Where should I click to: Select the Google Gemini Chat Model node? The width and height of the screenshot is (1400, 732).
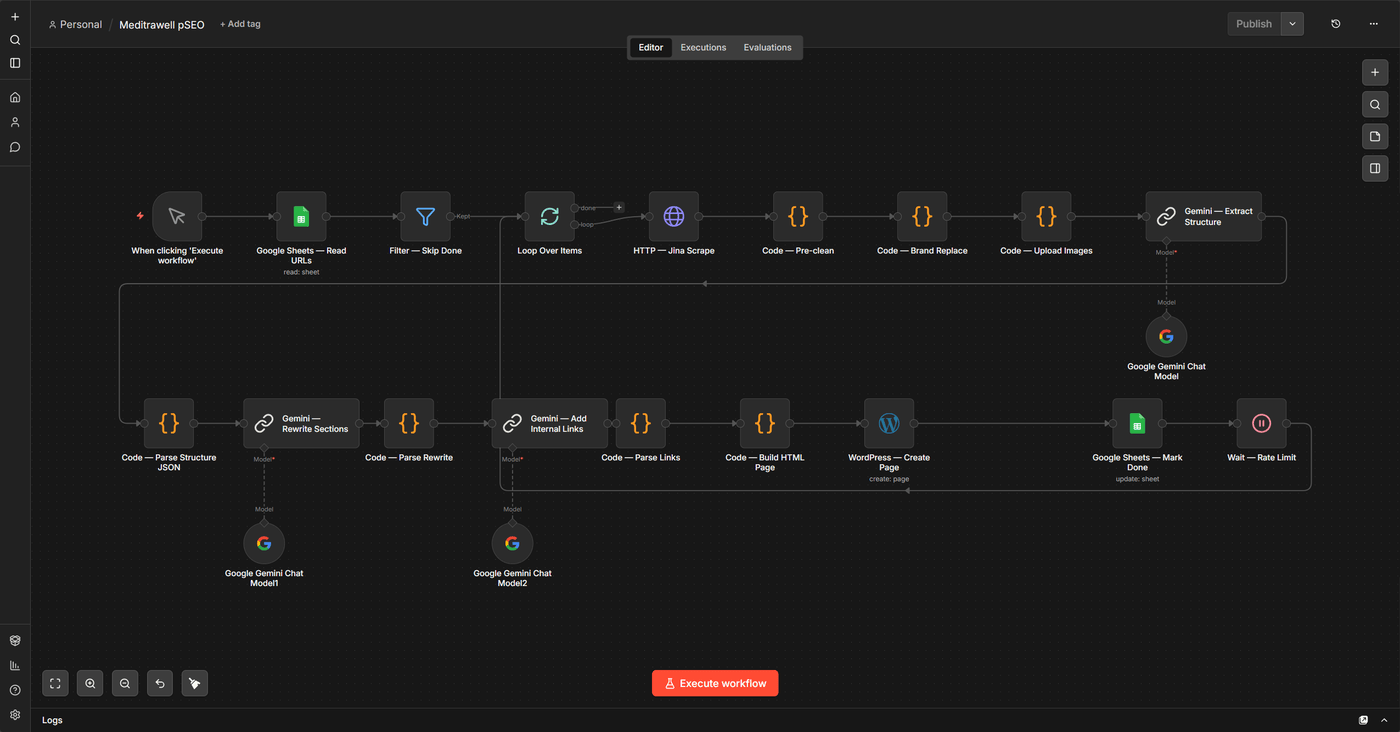pos(1166,337)
